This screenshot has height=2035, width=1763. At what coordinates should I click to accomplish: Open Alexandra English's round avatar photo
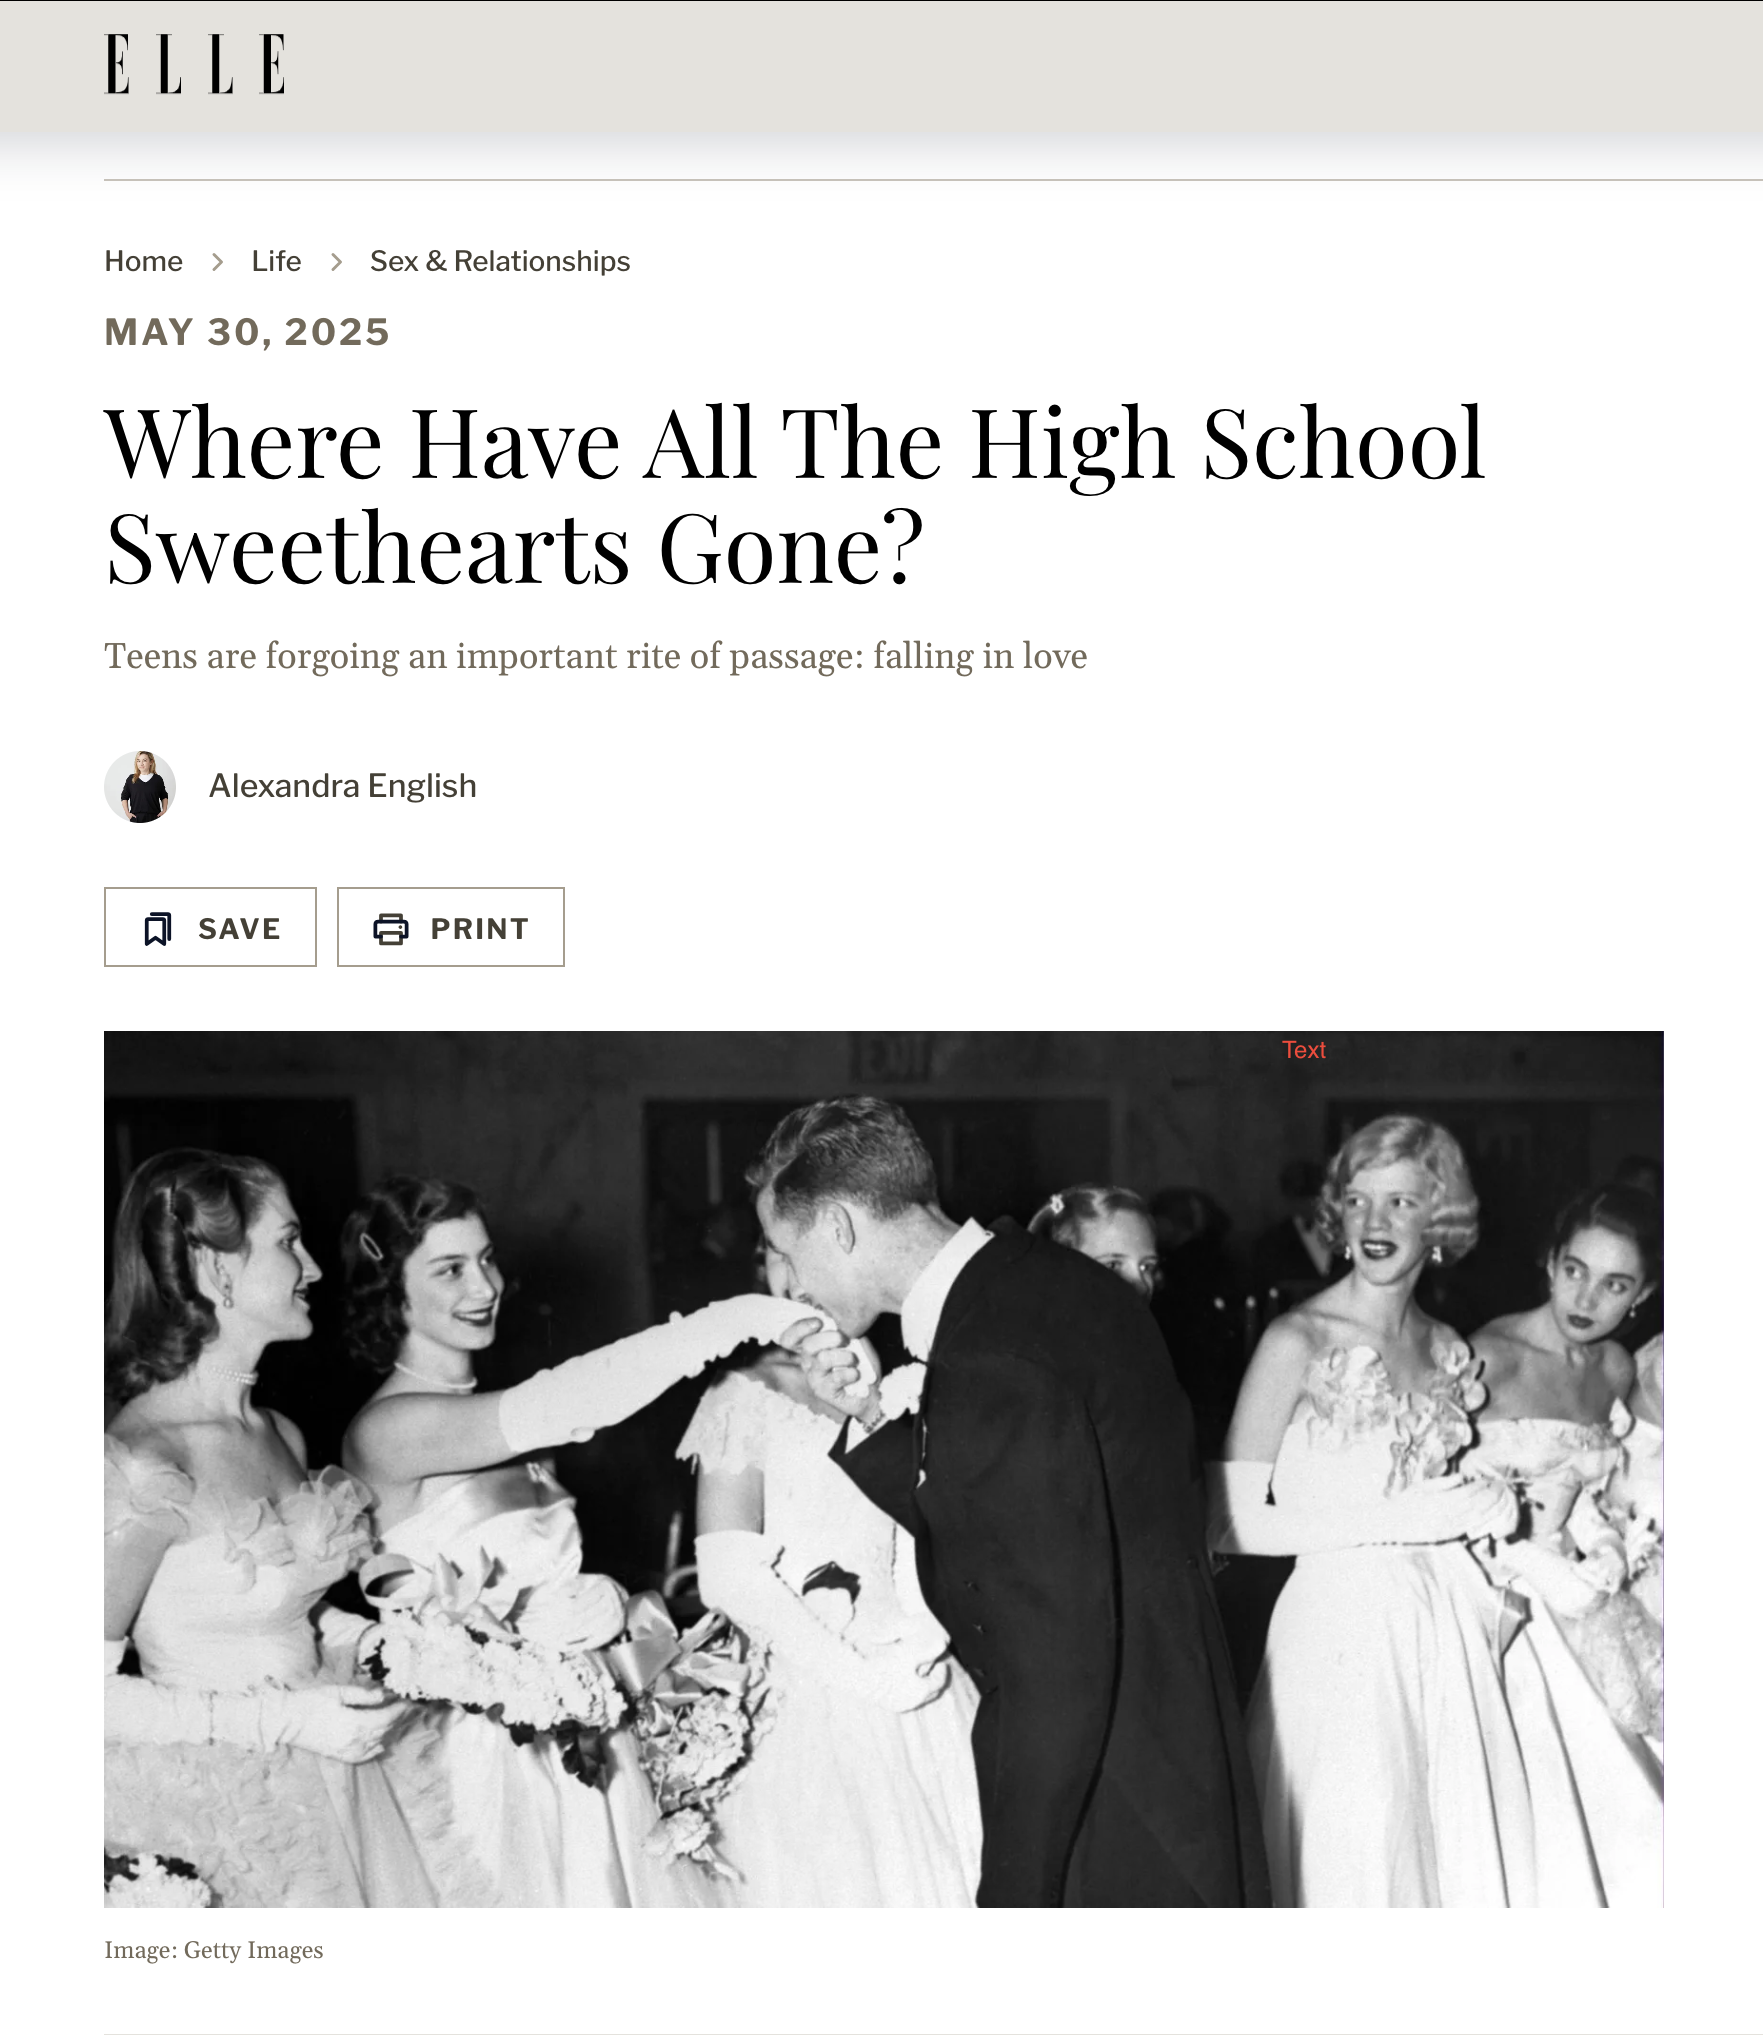click(x=140, y=787)
